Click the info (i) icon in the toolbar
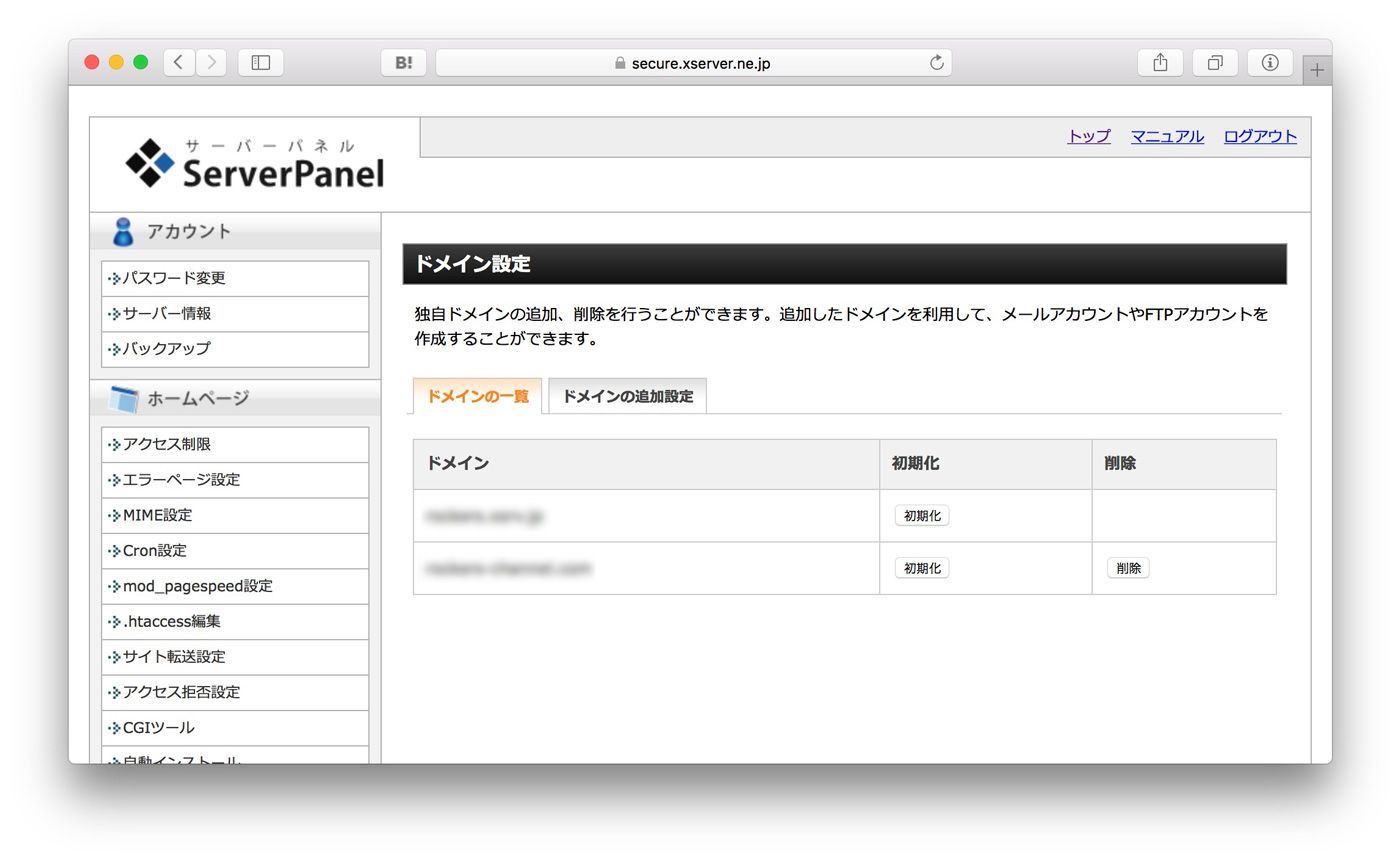The width and height of the screenshot is (1400, 861). tap(1269, 62)
